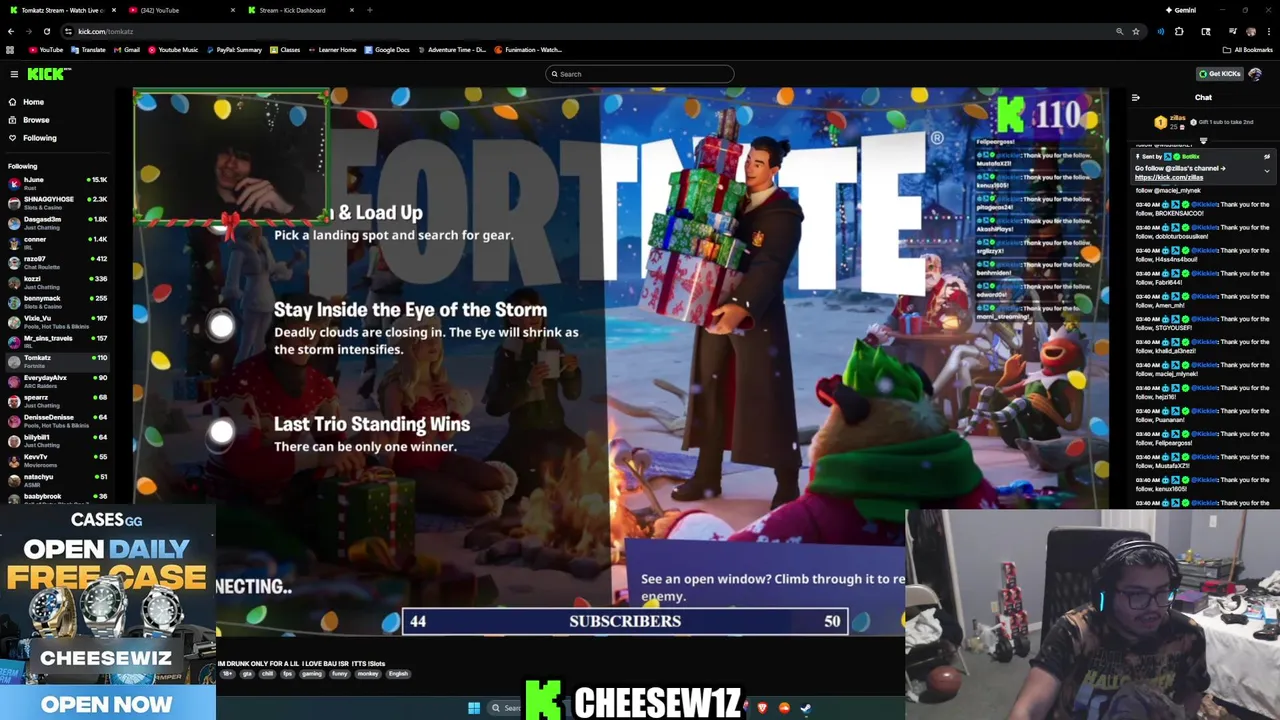Open the Kick user profile avatar
1280x720 pixels.
[1255, 74]
